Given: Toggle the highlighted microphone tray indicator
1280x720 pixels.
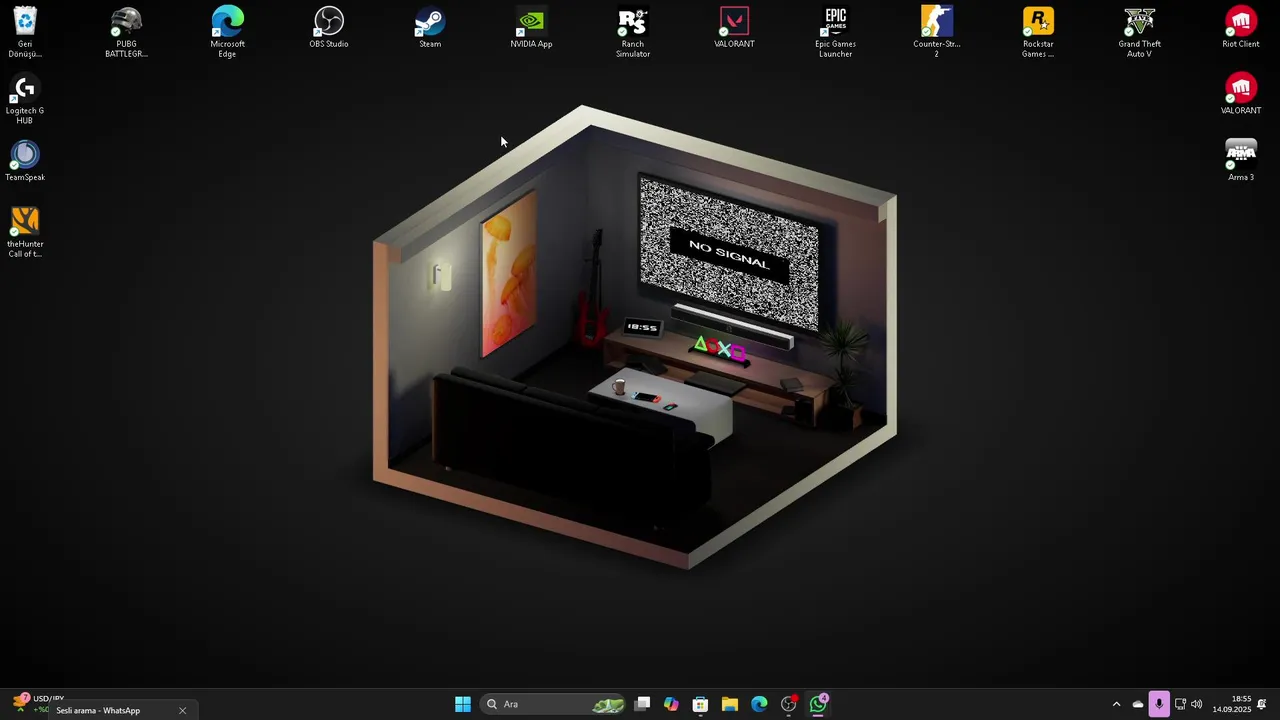Looking at the screenshot, I should [x=1158, y=704].
